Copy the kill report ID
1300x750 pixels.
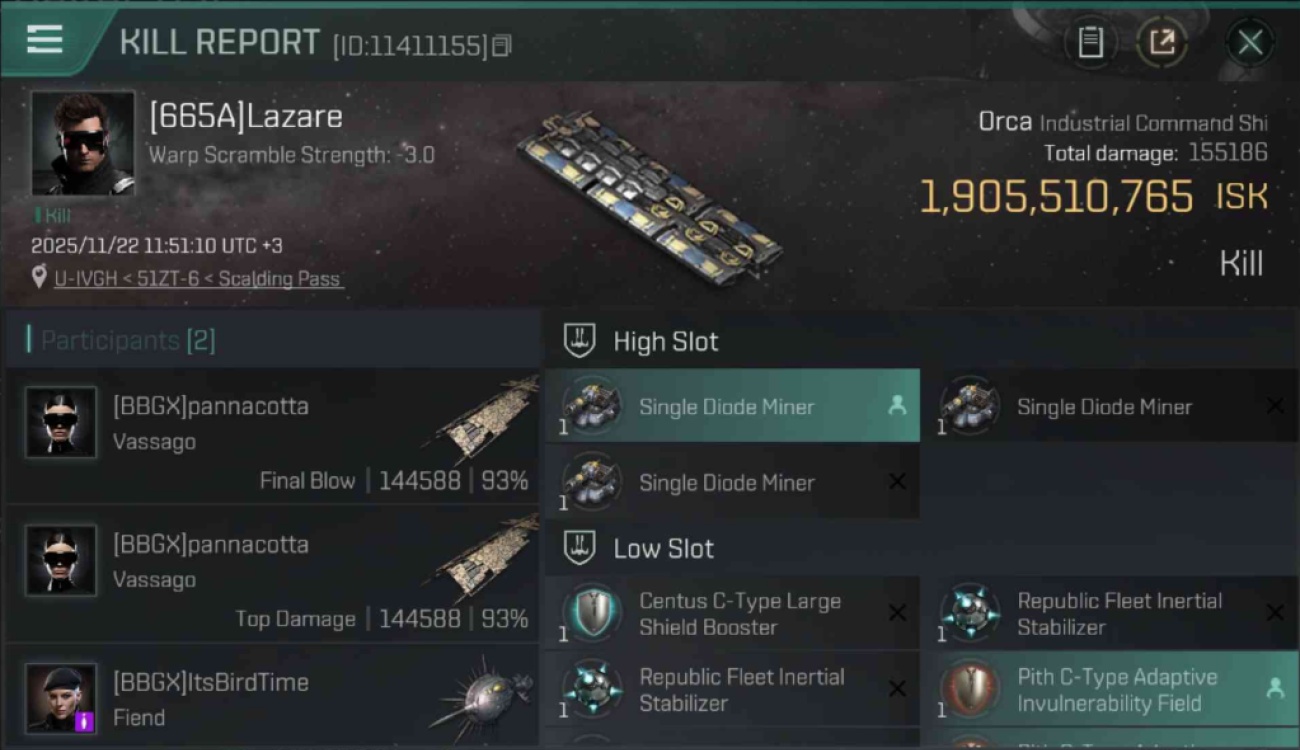click(x=502, y=45)
